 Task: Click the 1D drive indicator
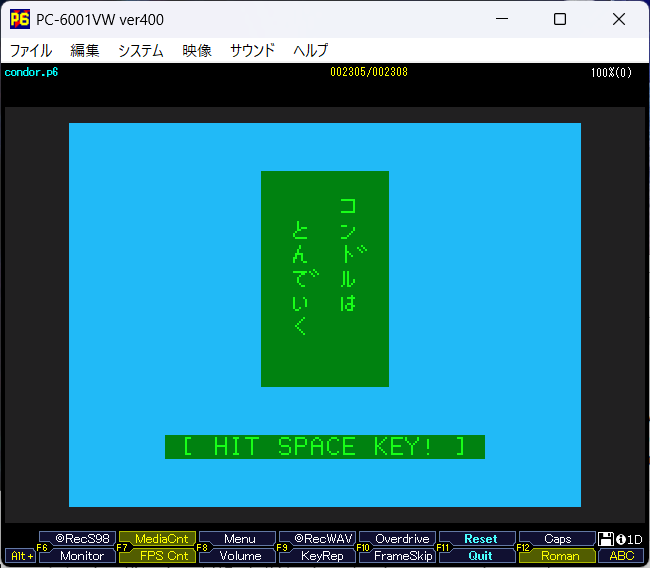click(x=634, y=539)
